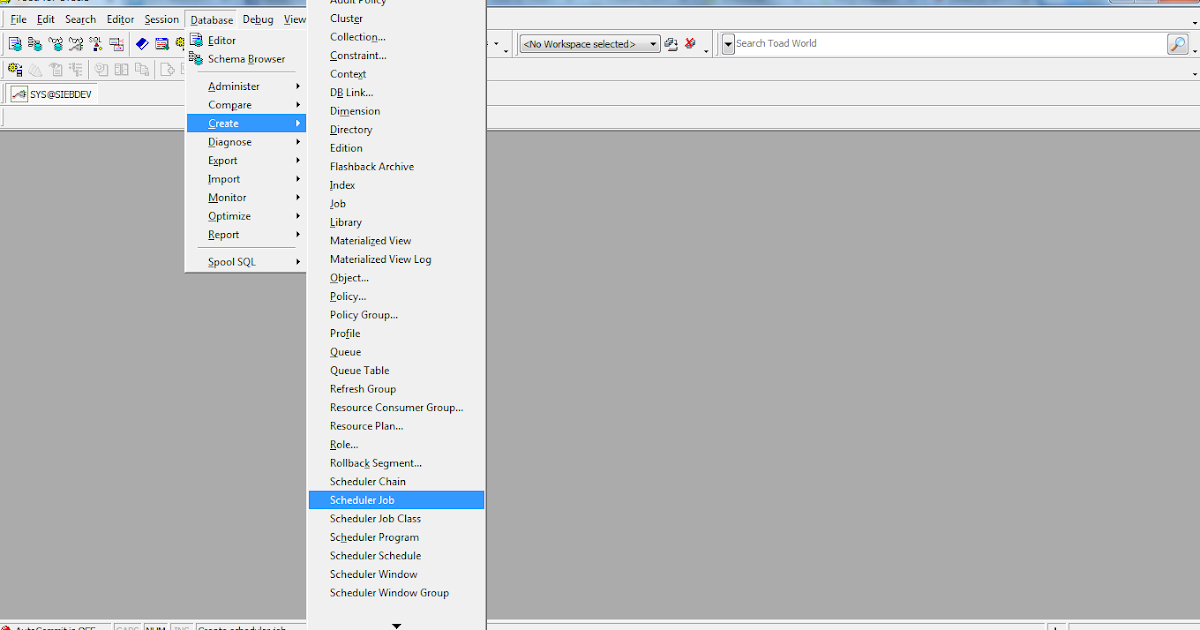Expand the toolbar overflow chevron next to workspace
The height and width of the screenshot is (630, 1200).
point(705,51)
